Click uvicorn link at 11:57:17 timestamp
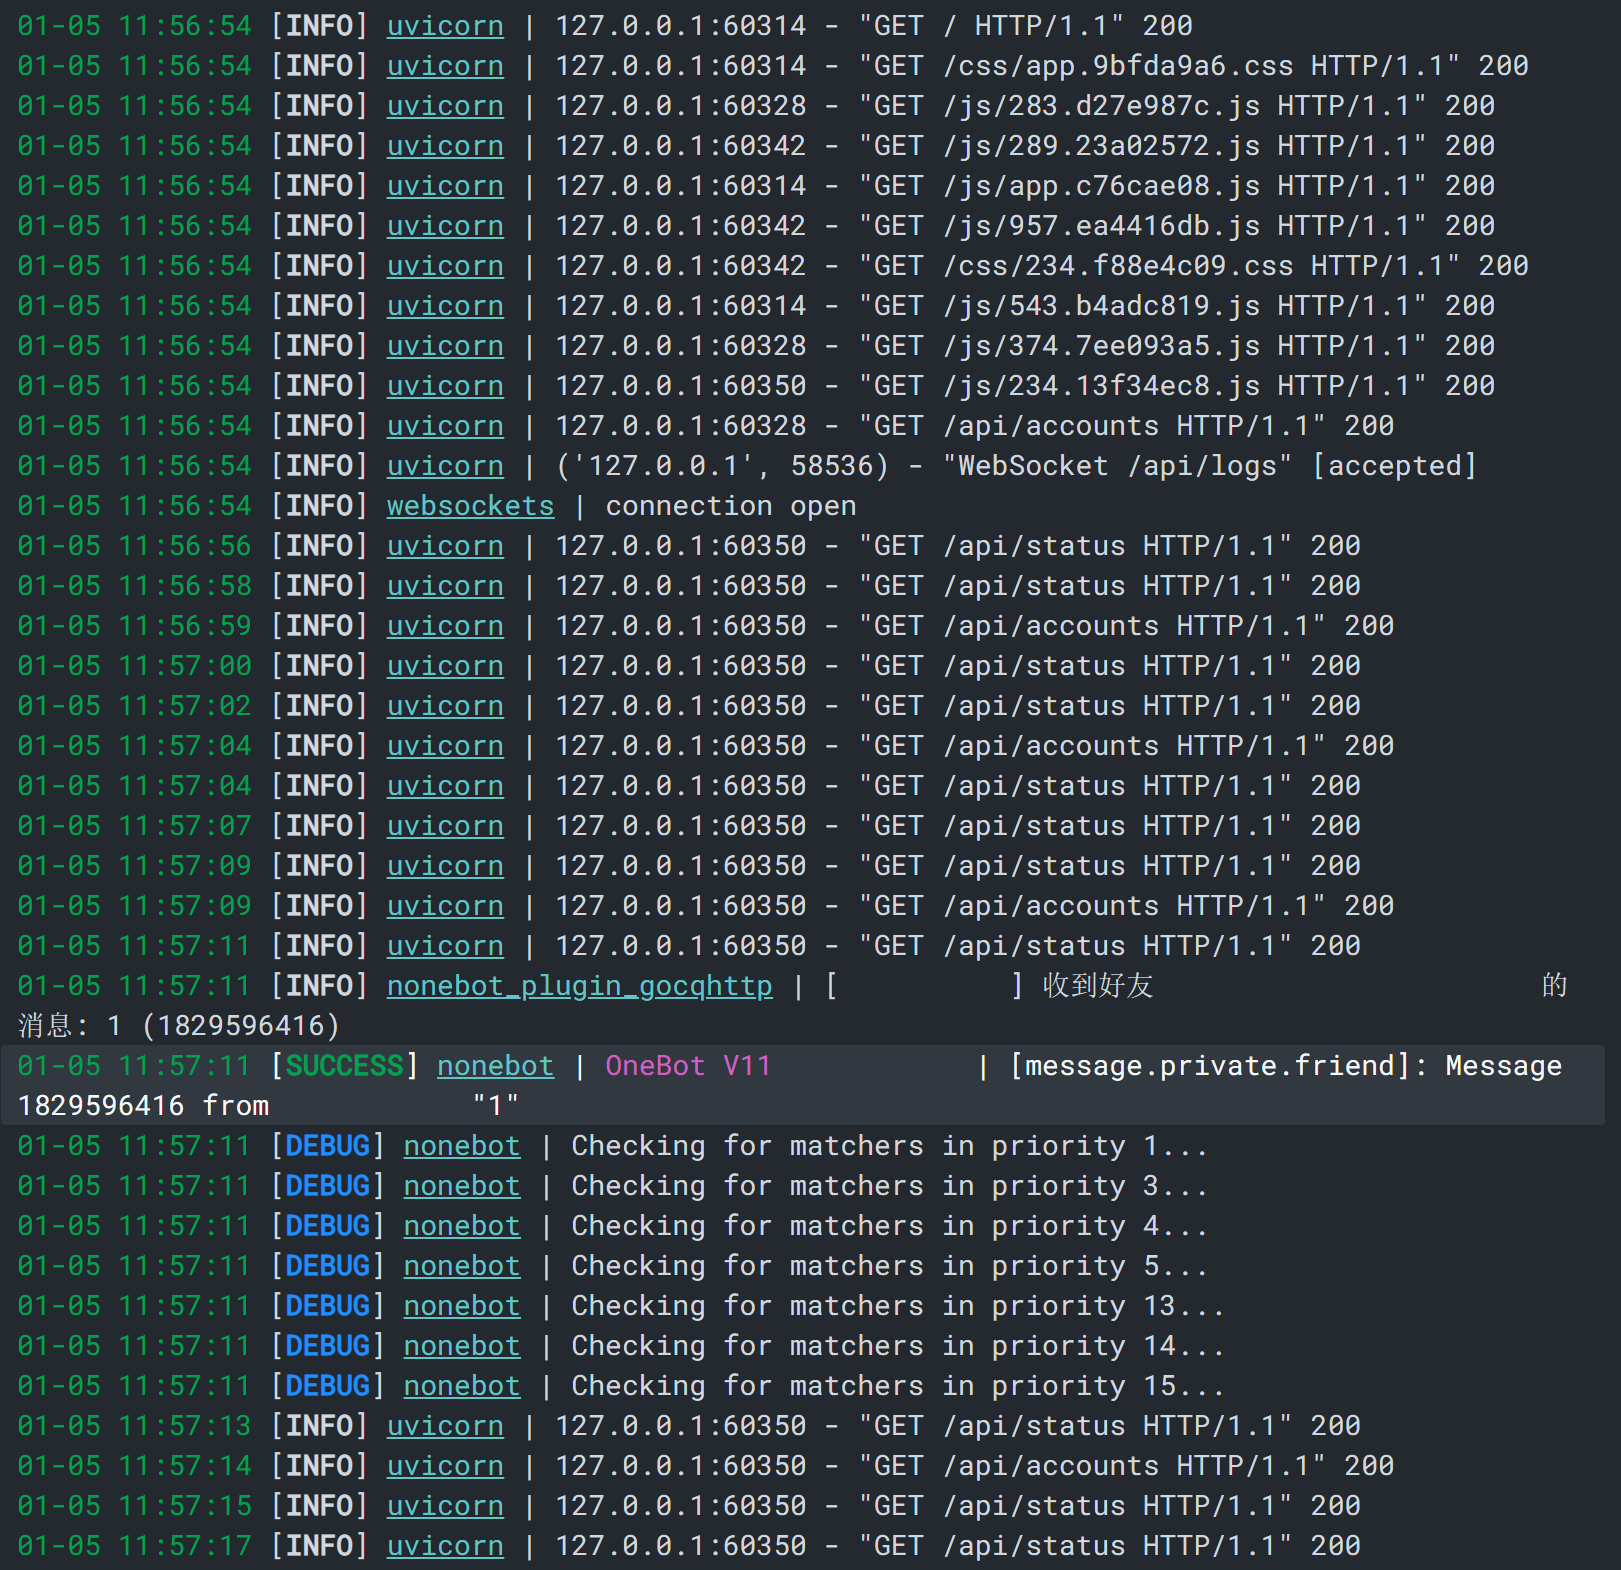 [x=445, y=1546]
